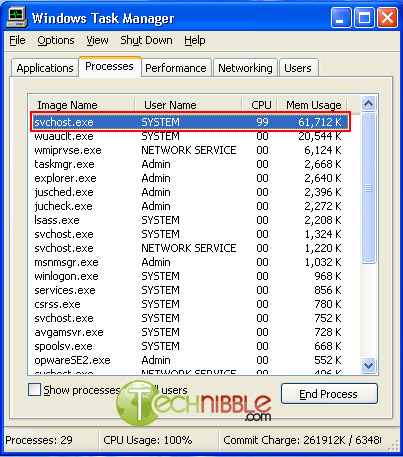Image resolution: width=403 pixels, height=457 pixels.
Task: Select the spoolsv.exe process
Action: [190, 346]
